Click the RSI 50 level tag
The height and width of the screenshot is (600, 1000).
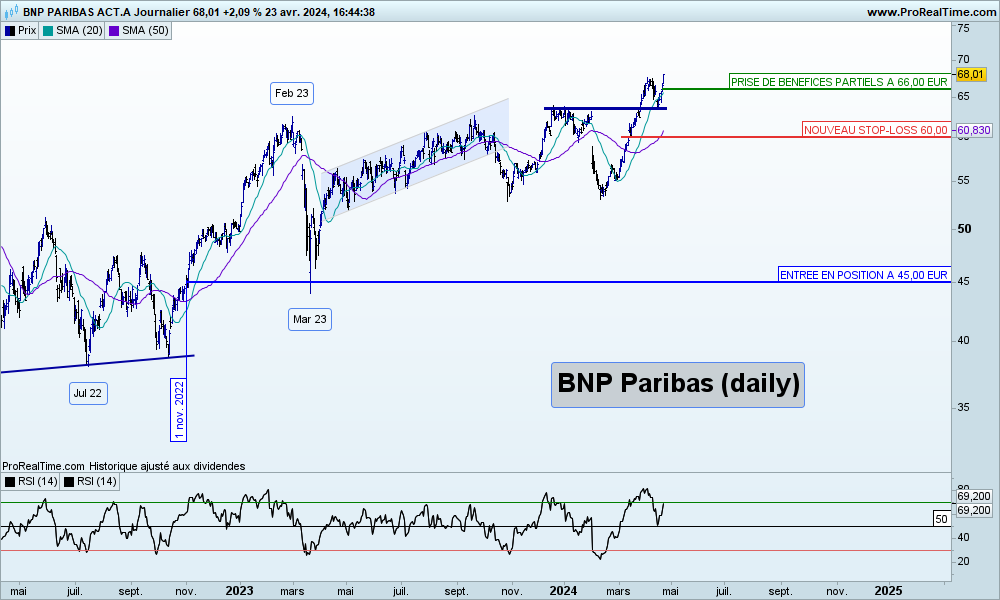(940, 519)
